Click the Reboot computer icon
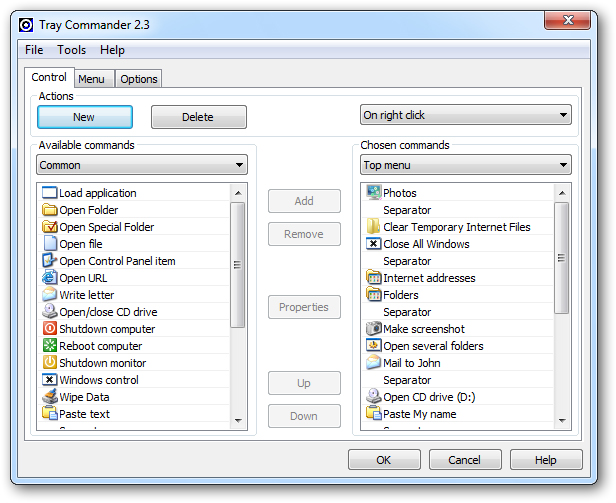This screenshot has height=503, width=616. [x=49, y=346]
